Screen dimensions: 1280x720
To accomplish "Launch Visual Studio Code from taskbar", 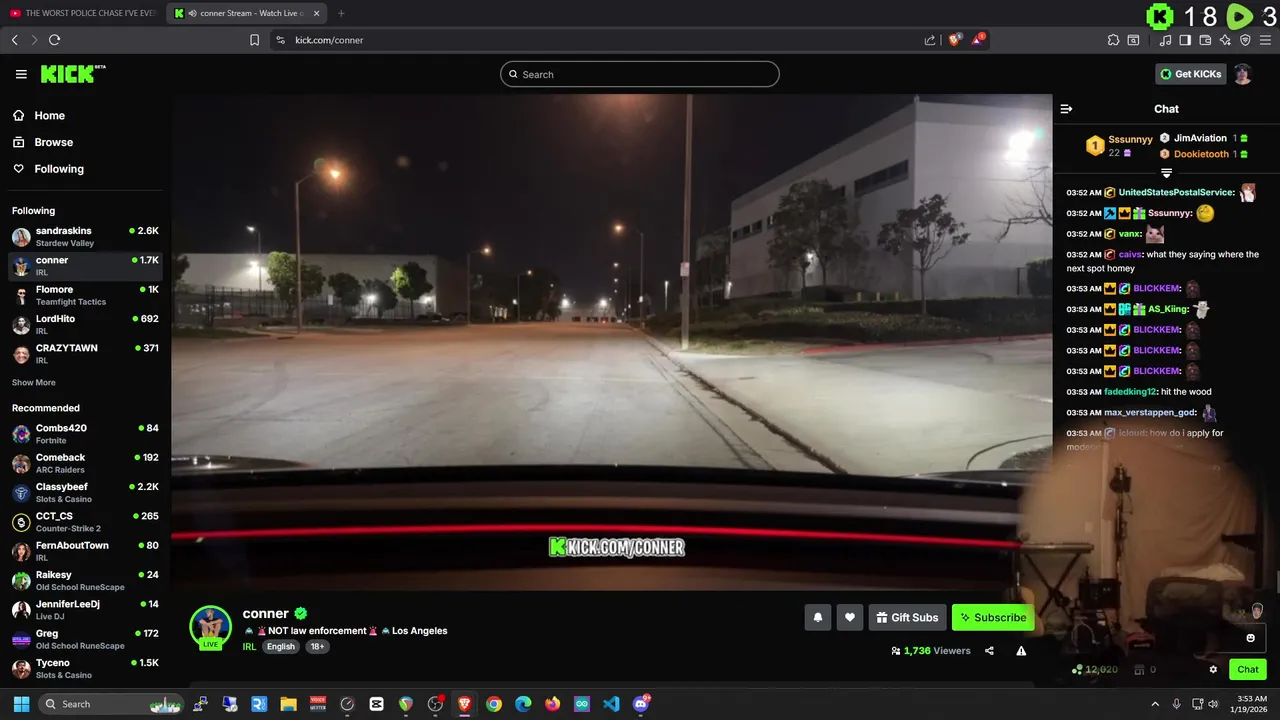I will point(611,704).
